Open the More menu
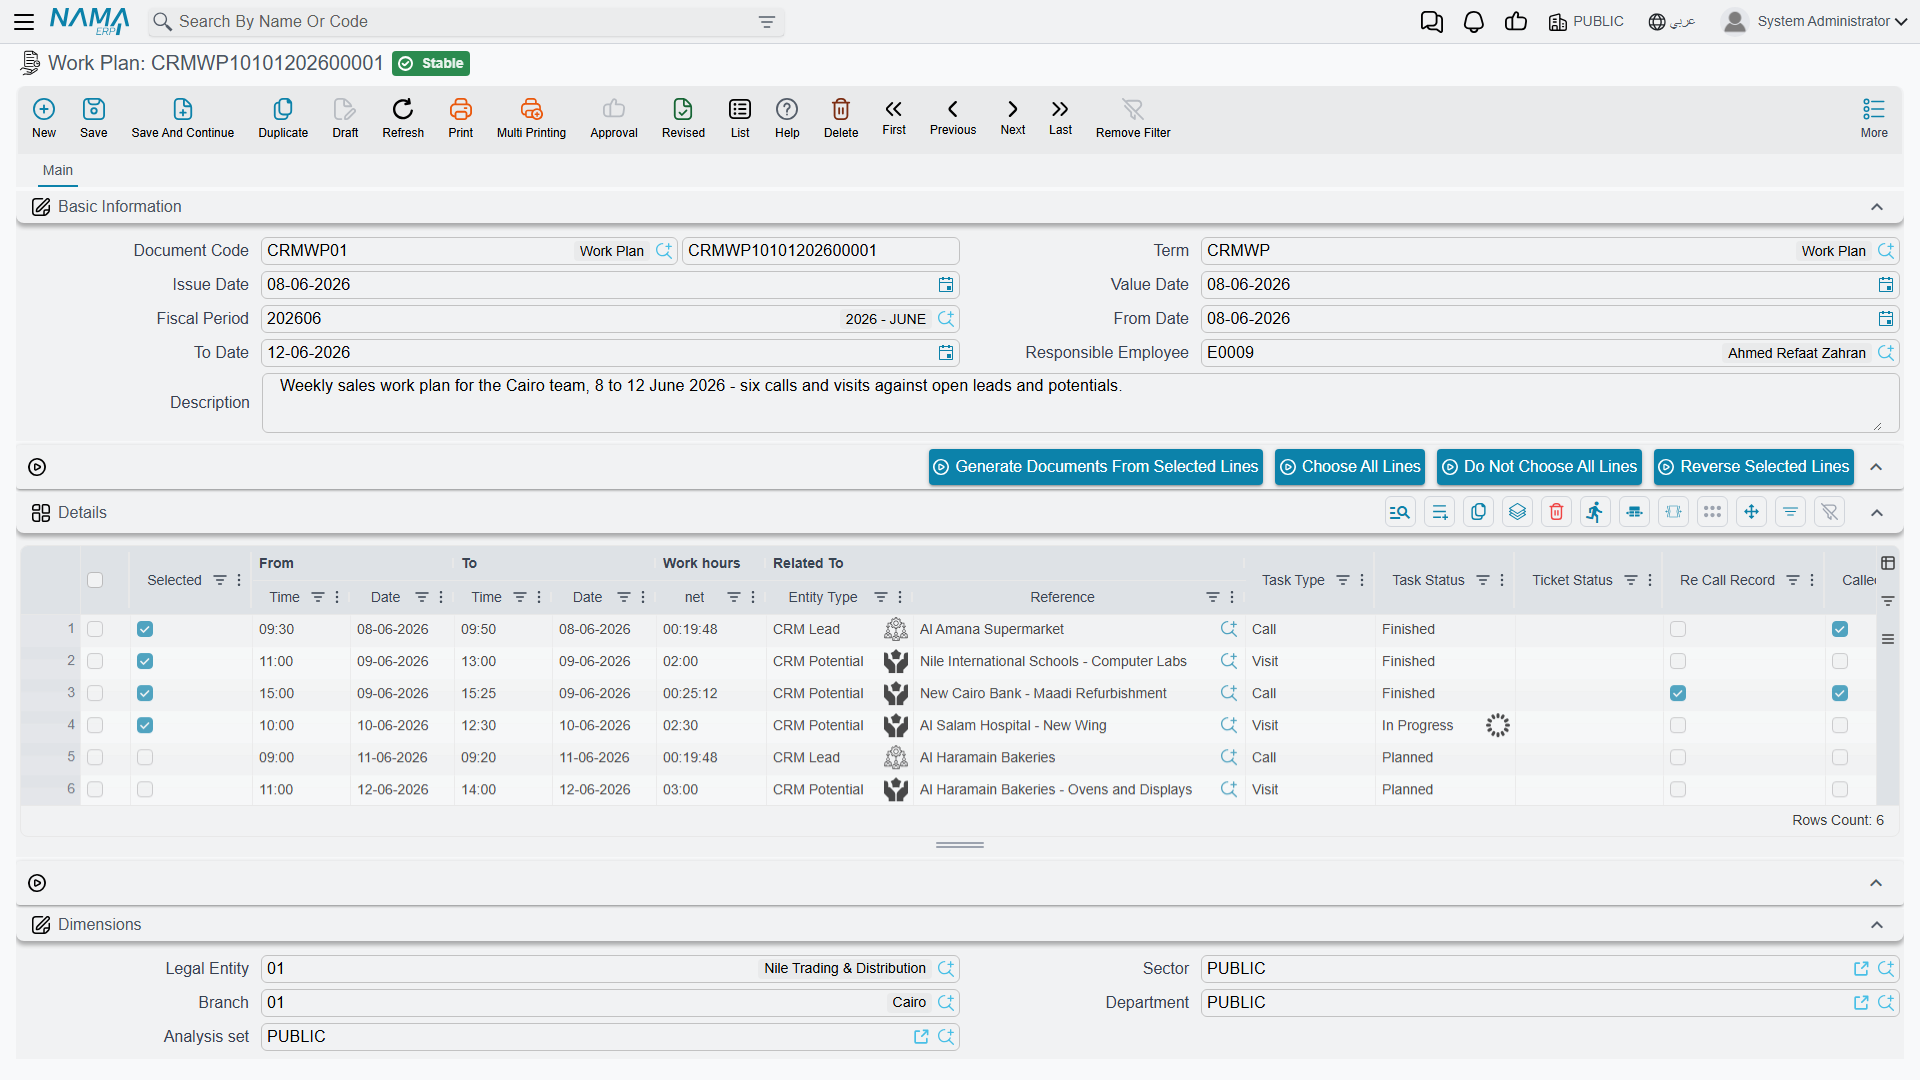The width and height of the screenshot is (1920, 1080). click(1874, 118)
